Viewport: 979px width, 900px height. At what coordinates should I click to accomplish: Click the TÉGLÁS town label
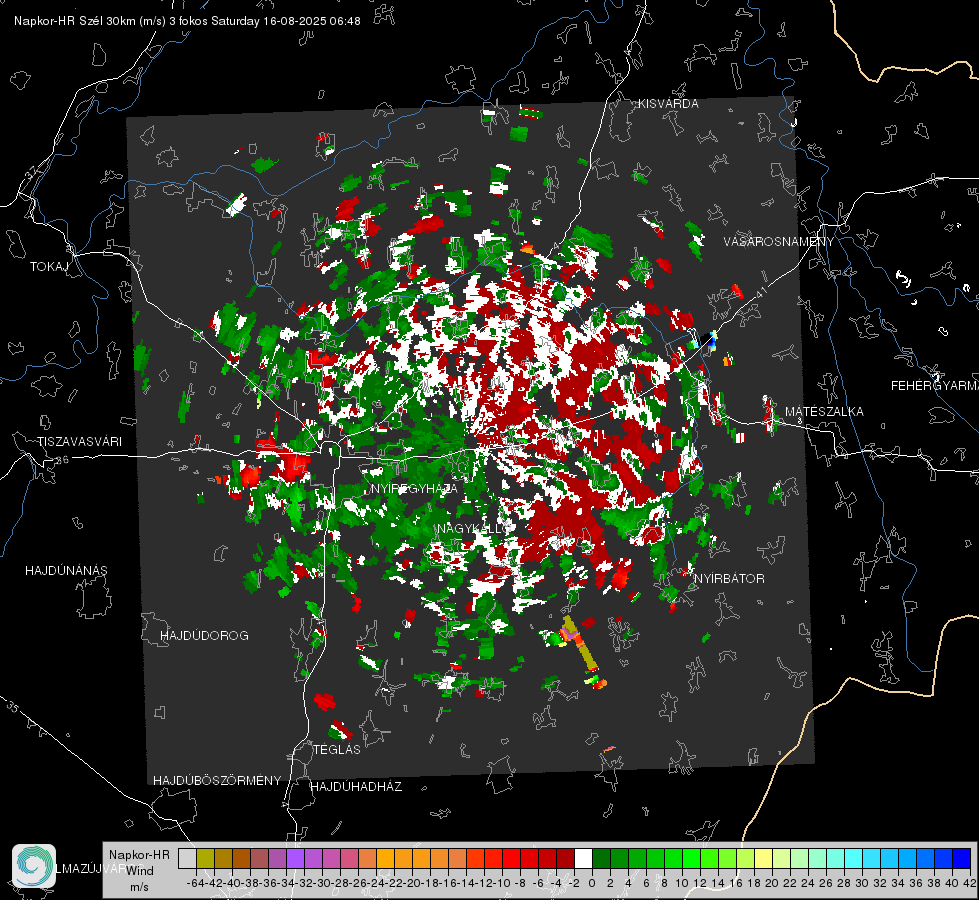(x=337, y=750)
